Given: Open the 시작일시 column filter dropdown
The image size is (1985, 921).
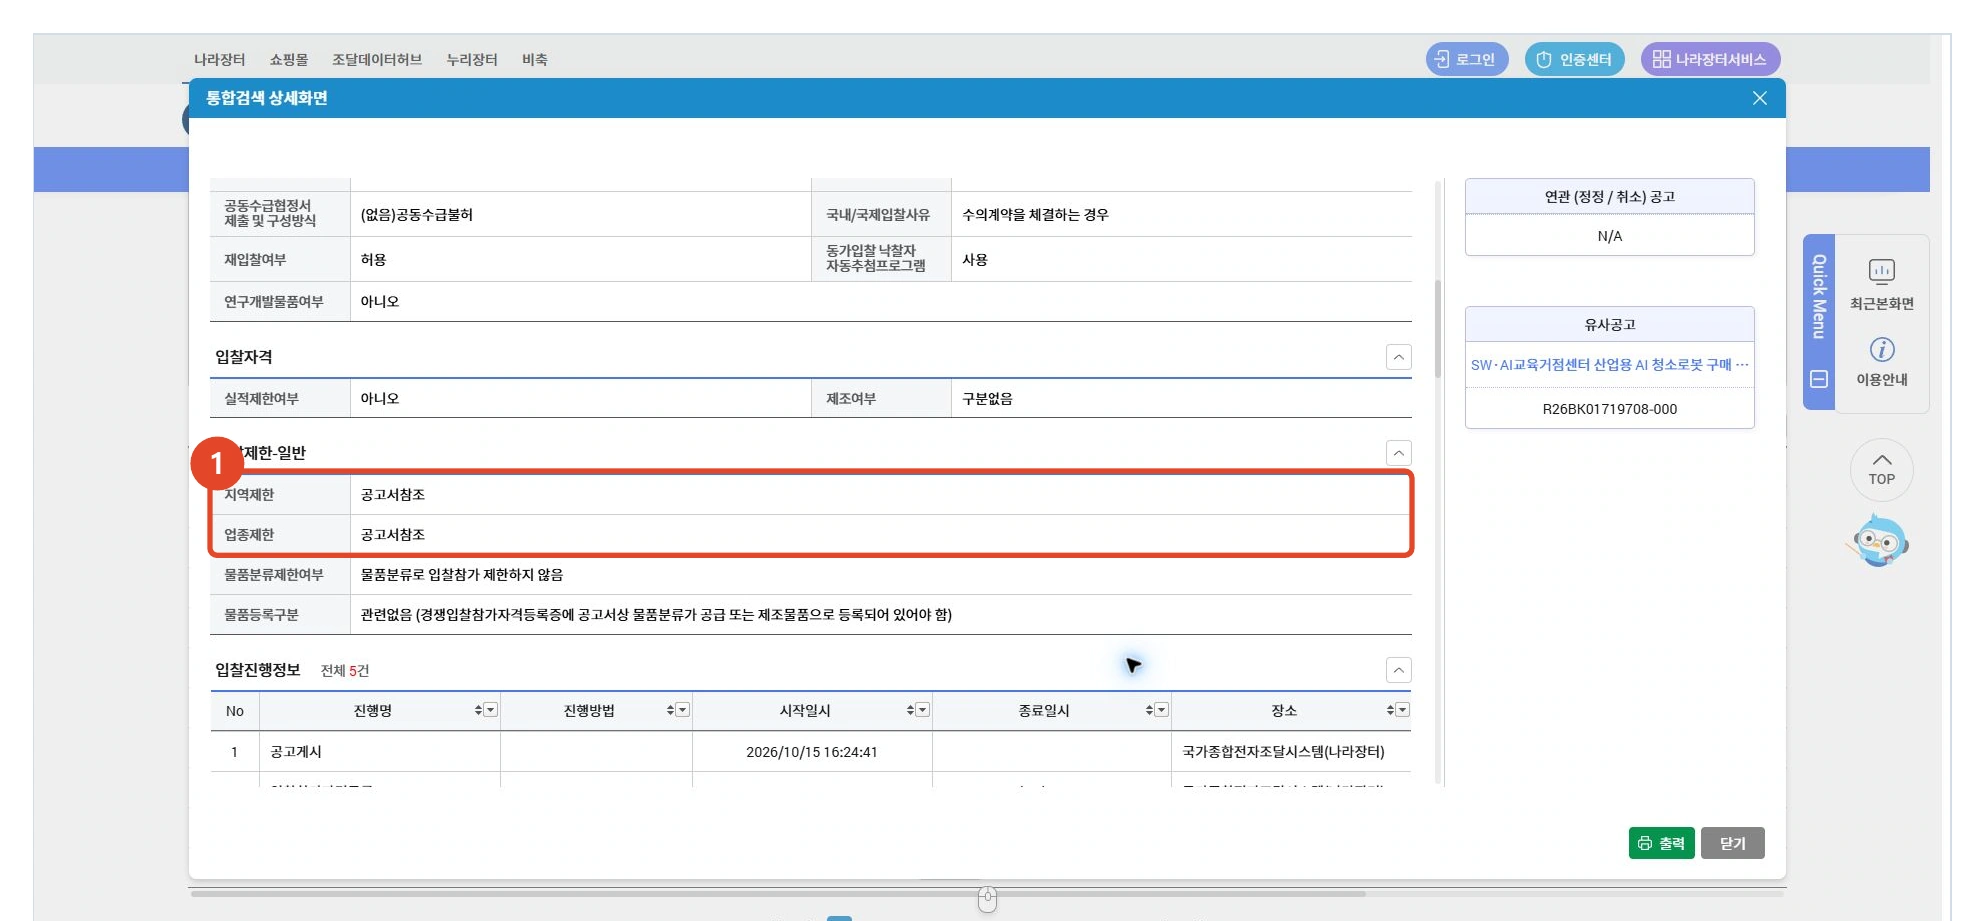Looking at the screenshot, I should click(x=922, y=710).
